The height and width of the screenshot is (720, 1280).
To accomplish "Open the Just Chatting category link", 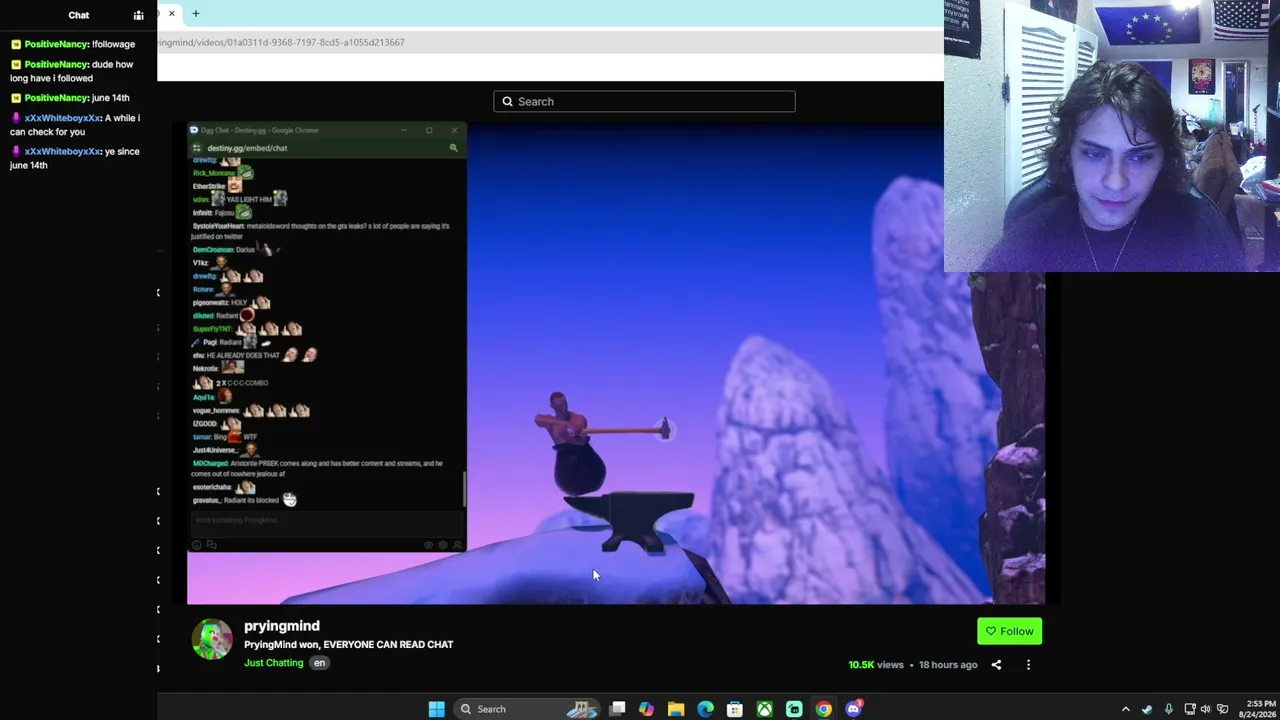I will 273,663.
